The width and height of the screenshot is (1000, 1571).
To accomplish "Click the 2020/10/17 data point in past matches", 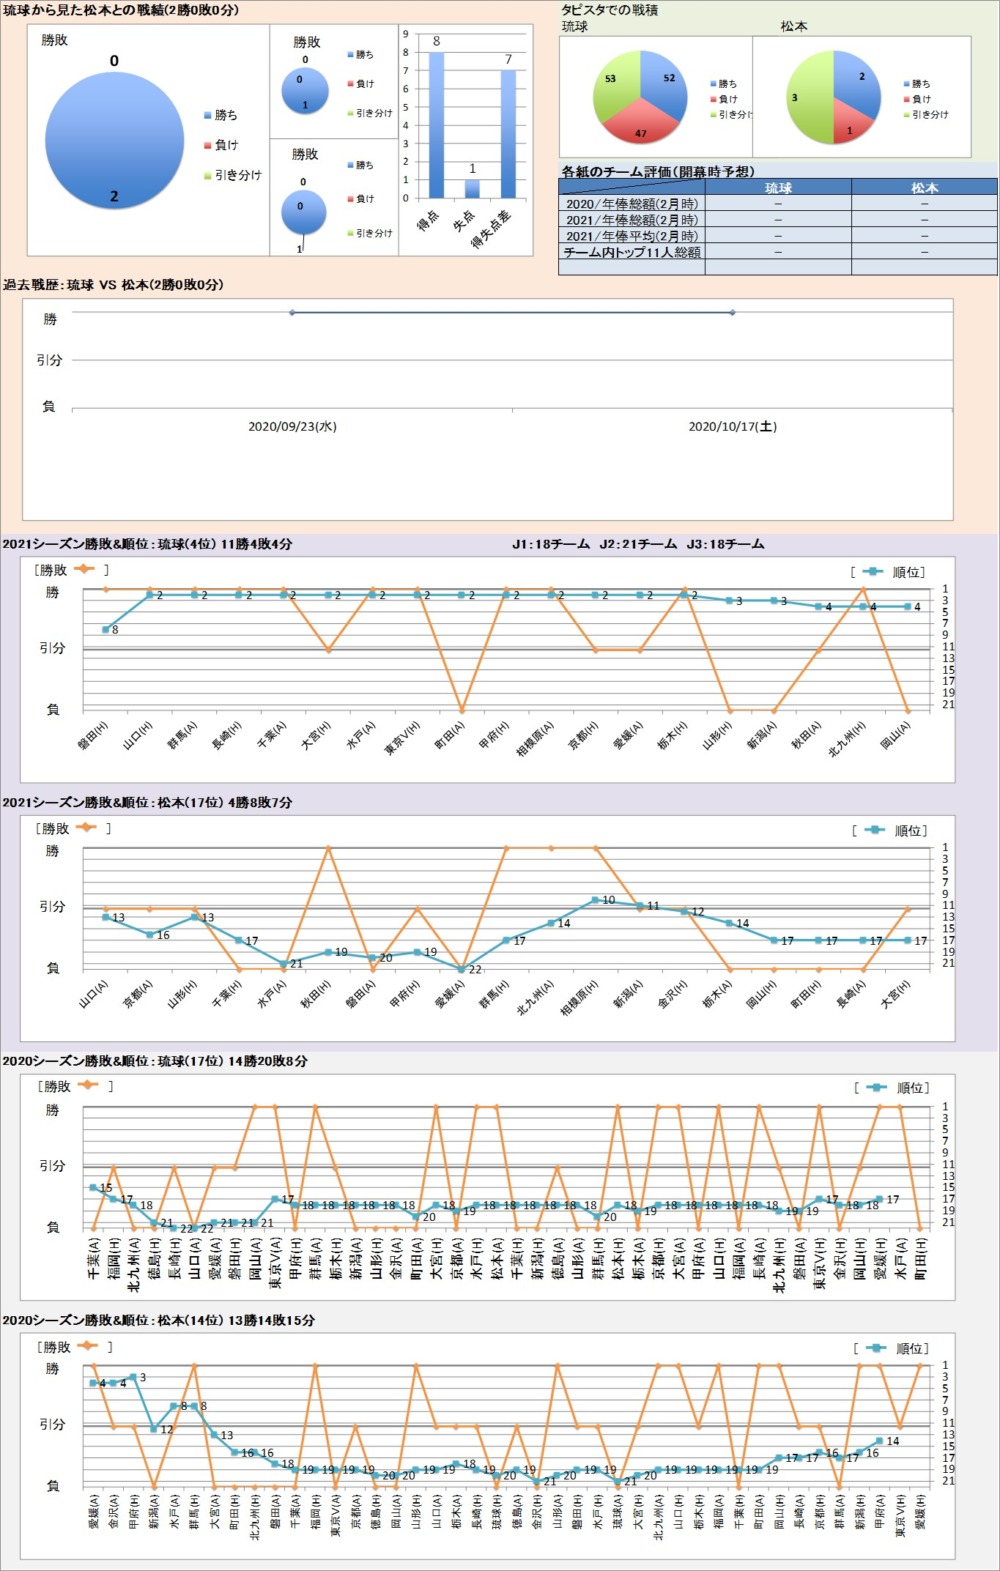I will point(733,313).
